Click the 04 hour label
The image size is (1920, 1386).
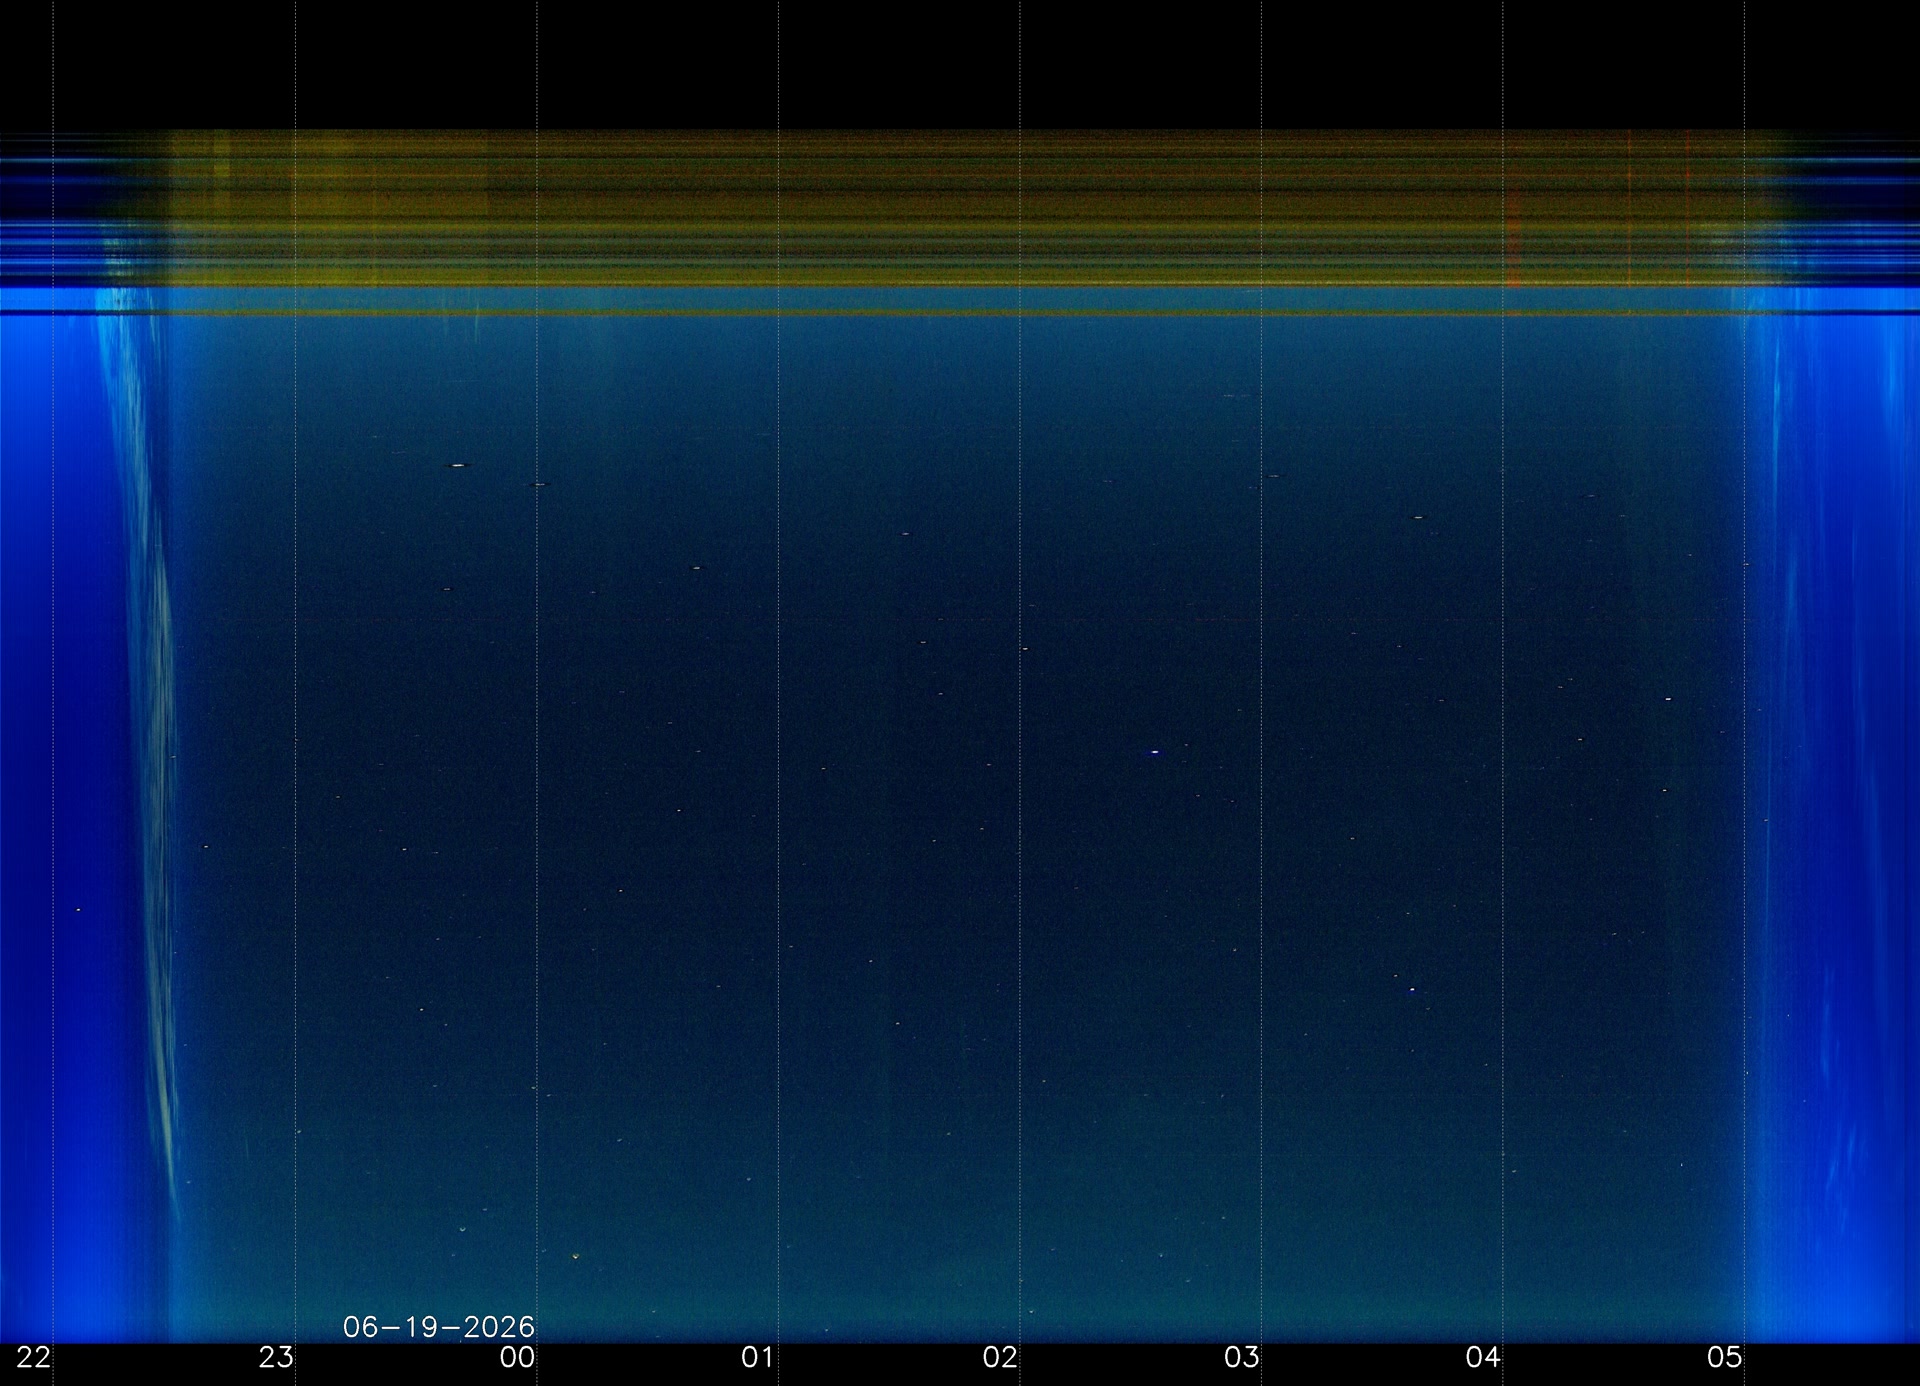pyautogui.click(x=1483, y=1357)
